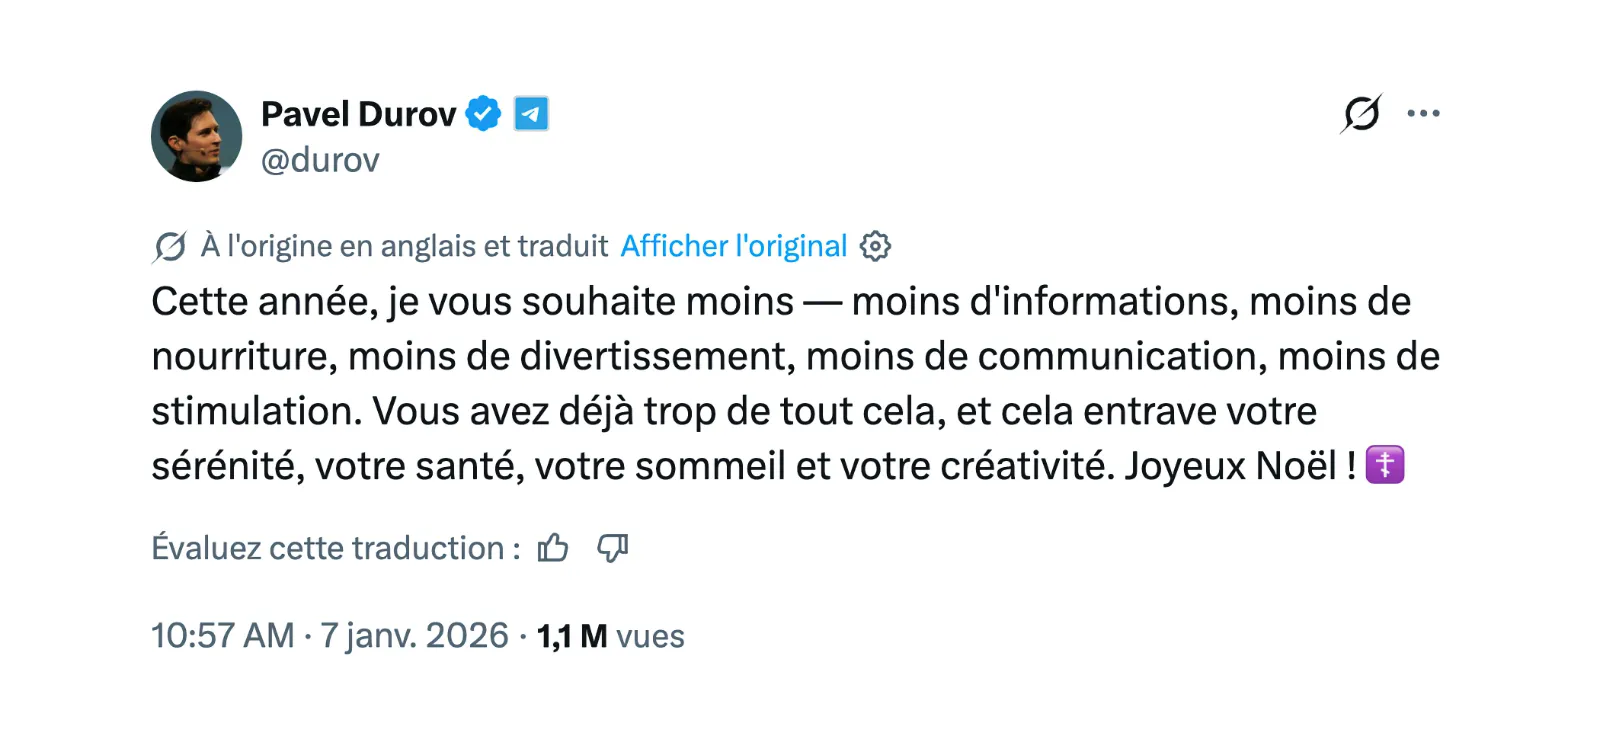Click the blue verified checkmark badge

click(x=484, y=114)
